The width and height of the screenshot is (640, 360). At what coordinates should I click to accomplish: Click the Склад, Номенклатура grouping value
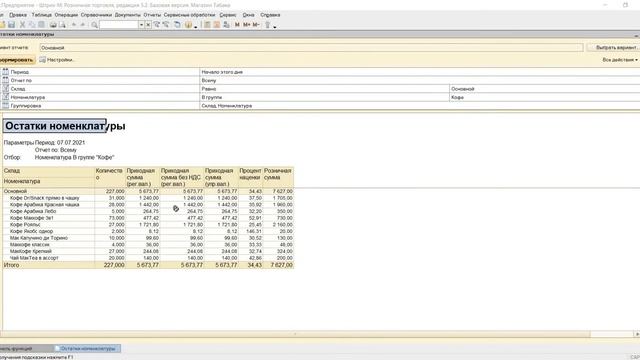point(227,106)
